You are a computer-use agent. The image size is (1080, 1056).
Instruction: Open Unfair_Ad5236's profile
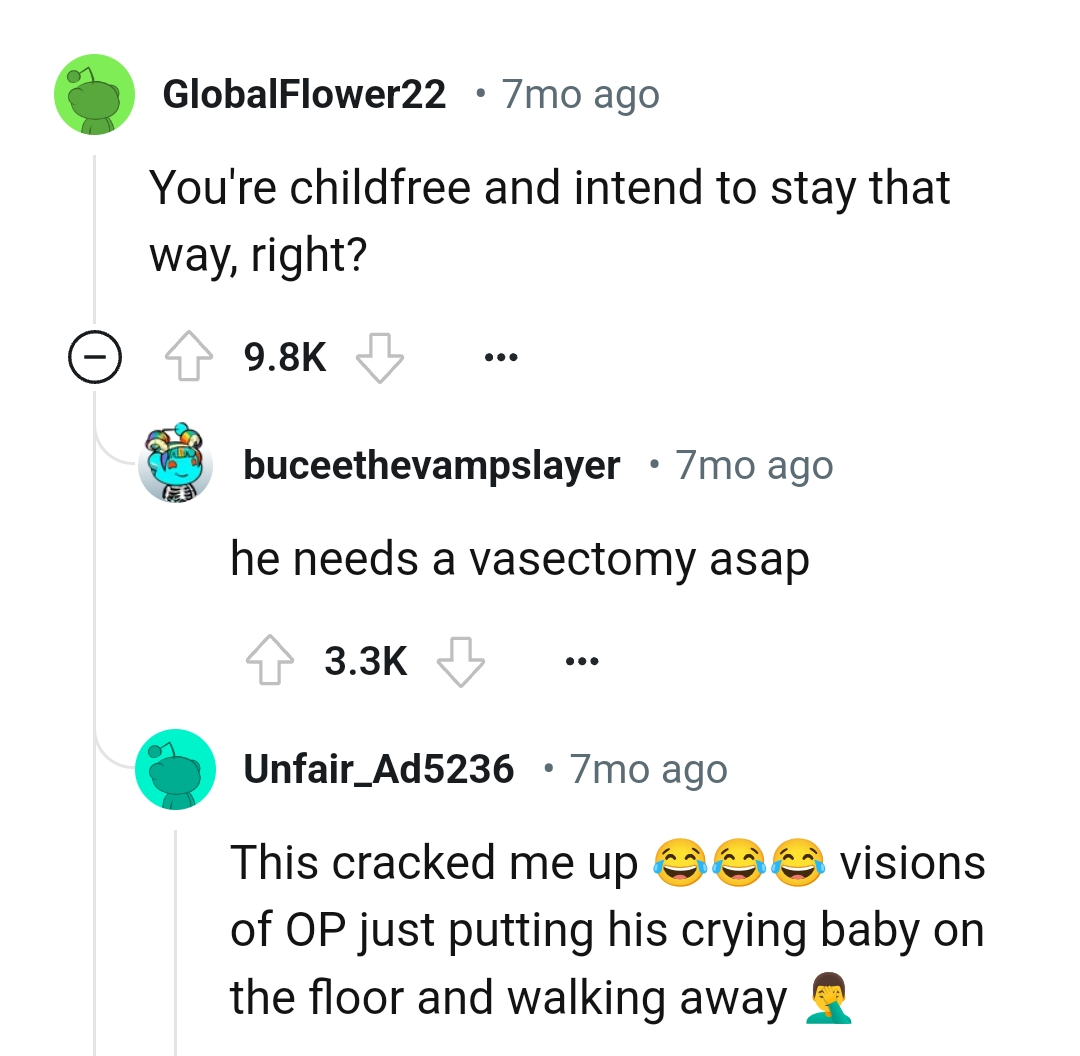pyautogui.click(x=378, y=769)
